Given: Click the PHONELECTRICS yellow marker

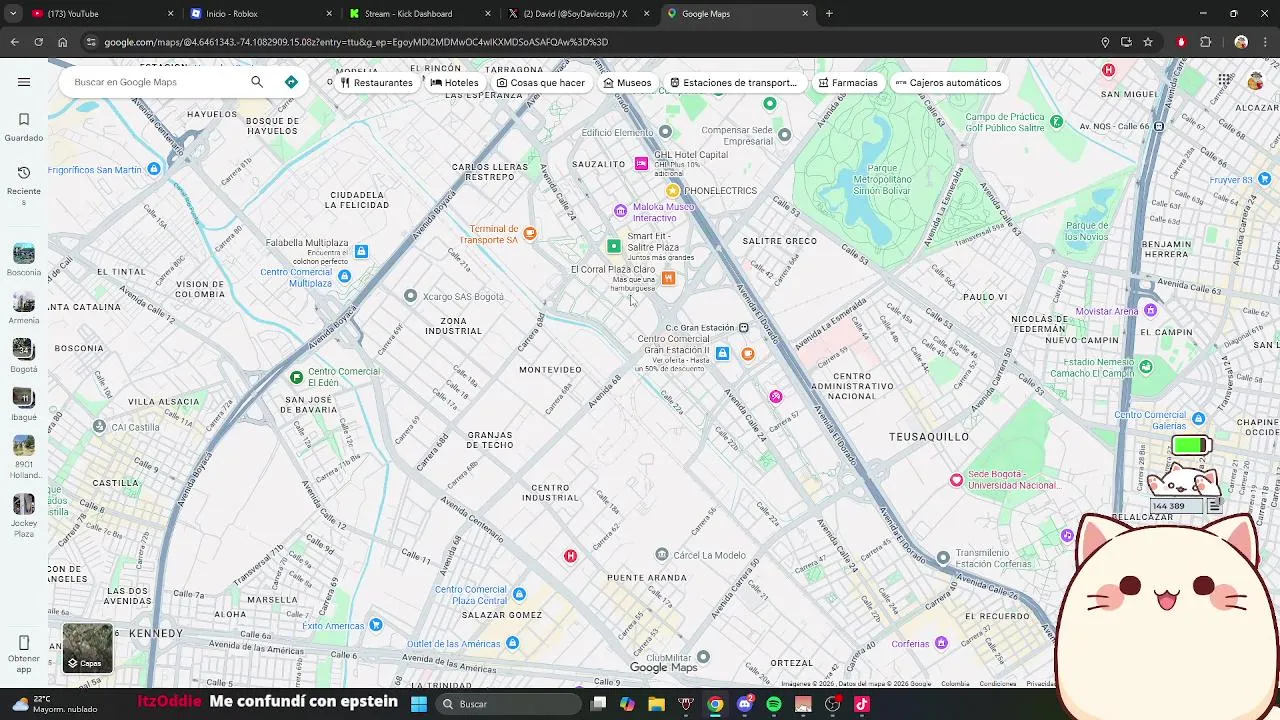Looking at the screenshot, I should click(673, 190).
